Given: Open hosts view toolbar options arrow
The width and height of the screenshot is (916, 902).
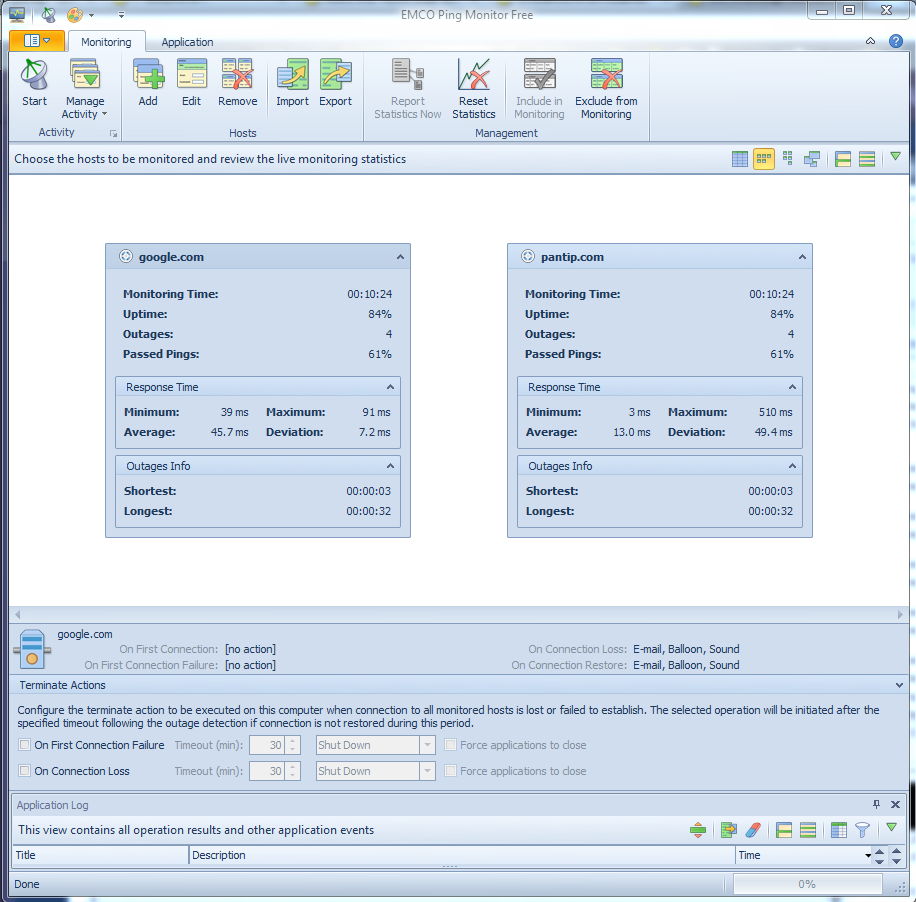Looking at the screenshot, I should [896, 157].
